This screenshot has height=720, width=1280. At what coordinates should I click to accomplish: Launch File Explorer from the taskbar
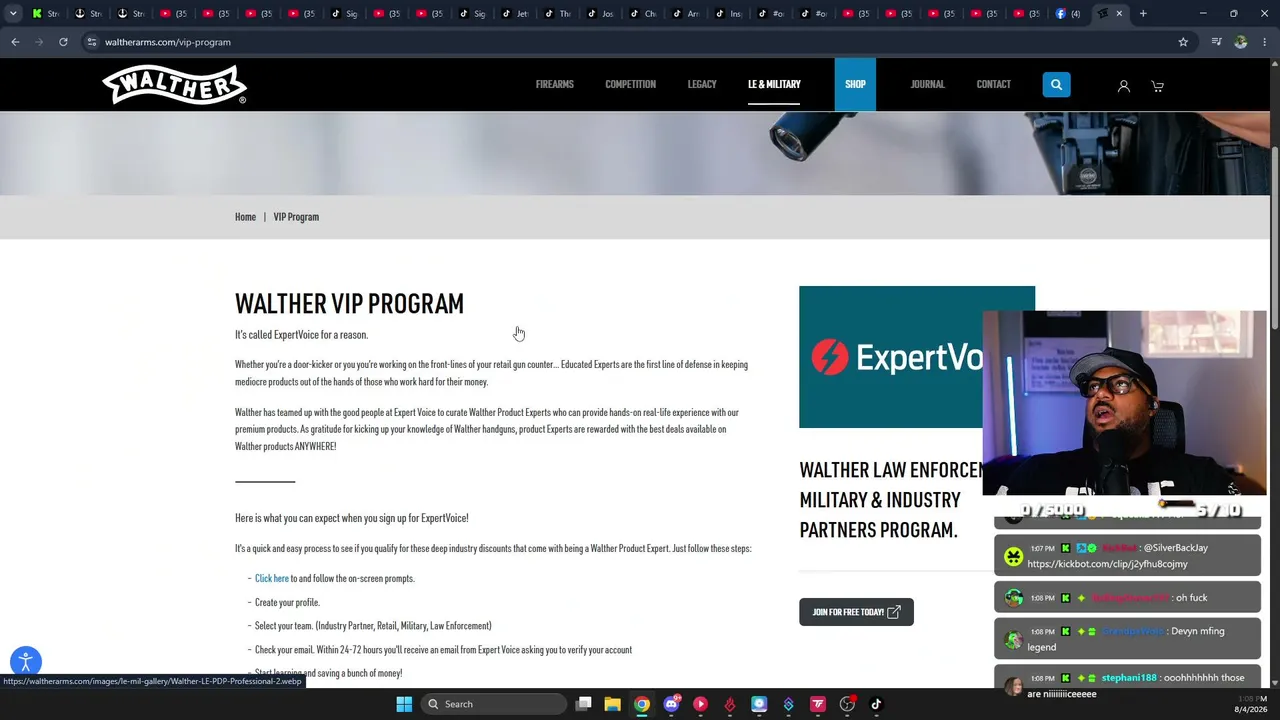612,704
